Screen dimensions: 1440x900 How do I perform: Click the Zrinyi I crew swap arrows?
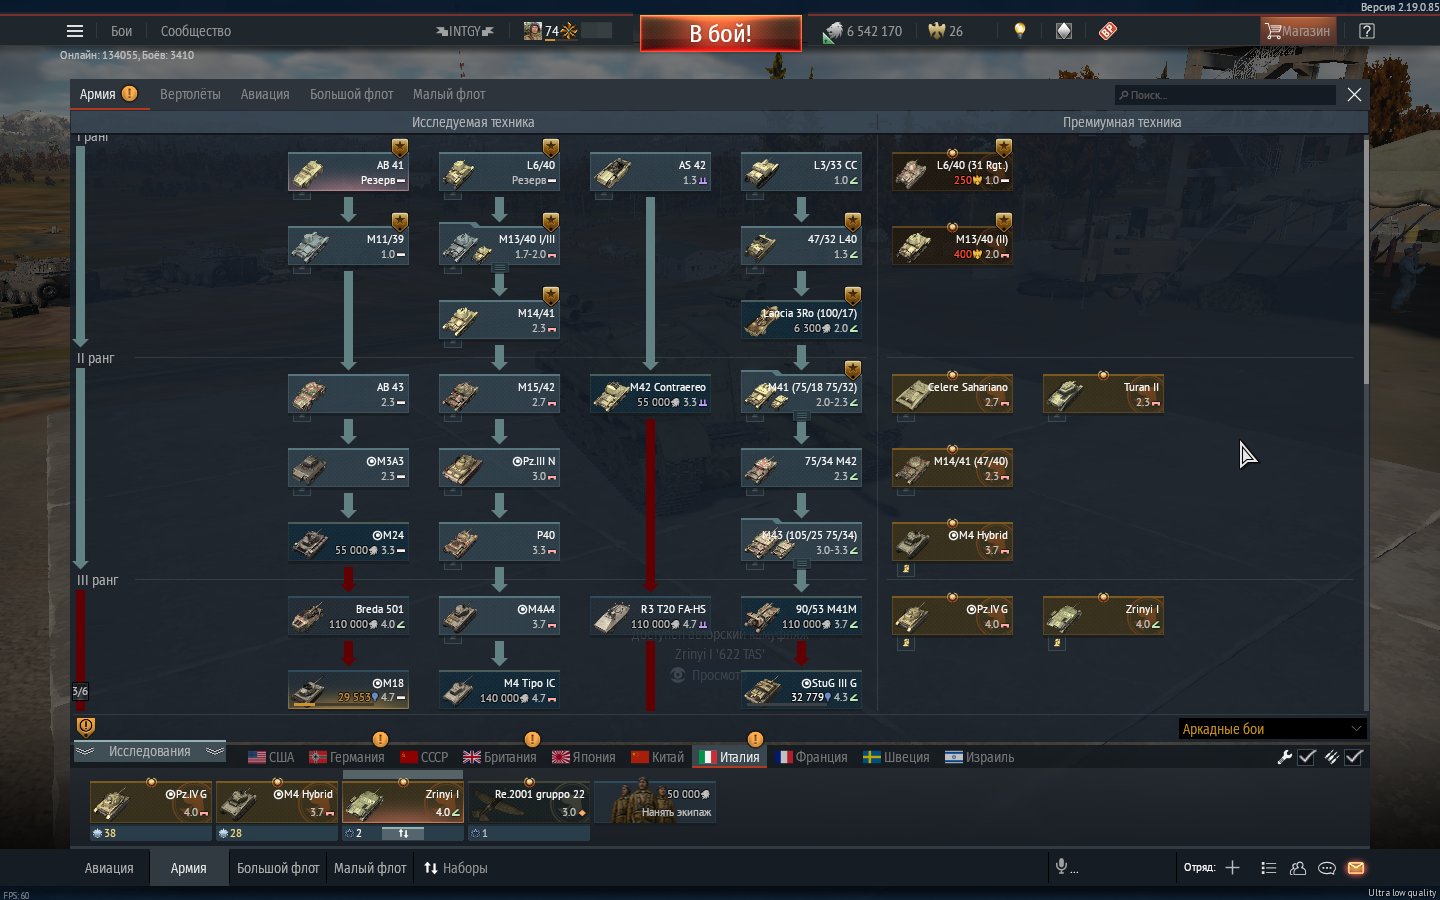403,833
